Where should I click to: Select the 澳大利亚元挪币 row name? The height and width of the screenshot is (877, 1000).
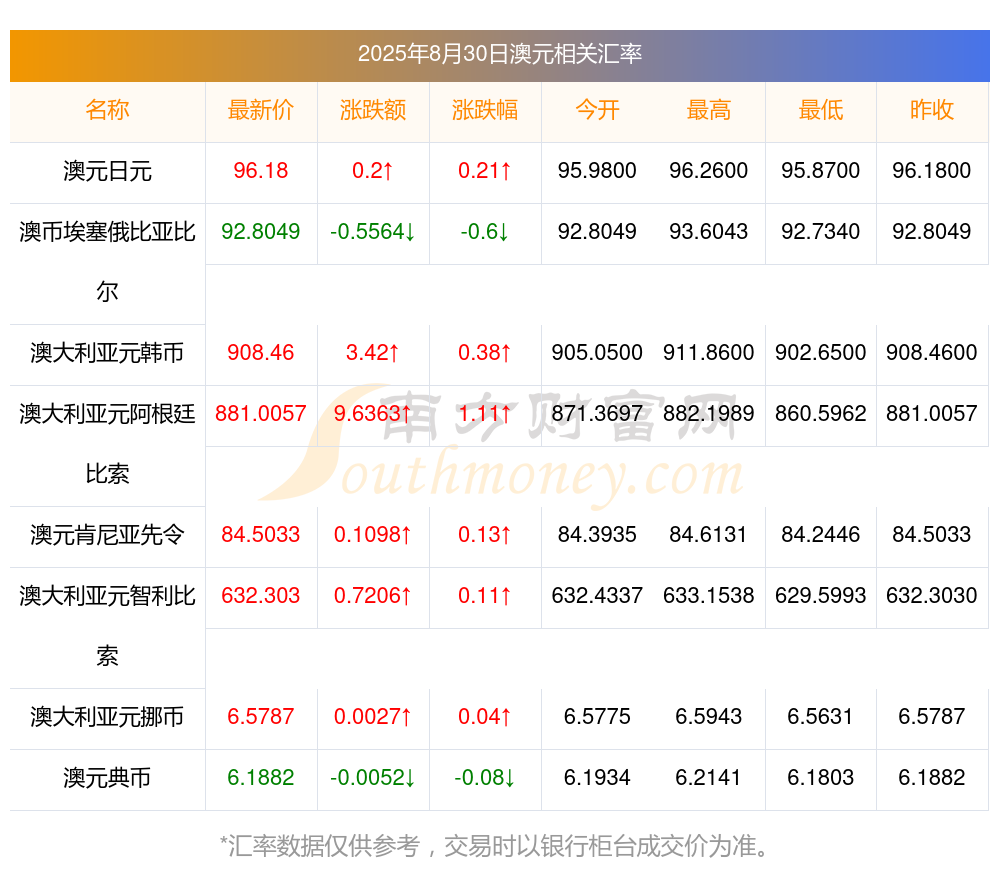[x=107, y=717]
